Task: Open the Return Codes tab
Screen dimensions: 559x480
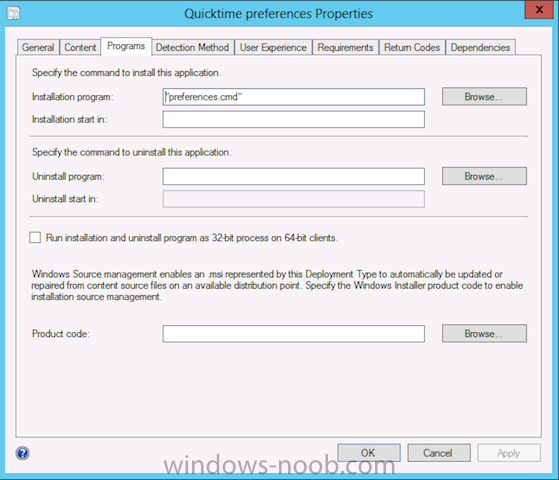Action: tap(412, 47)
